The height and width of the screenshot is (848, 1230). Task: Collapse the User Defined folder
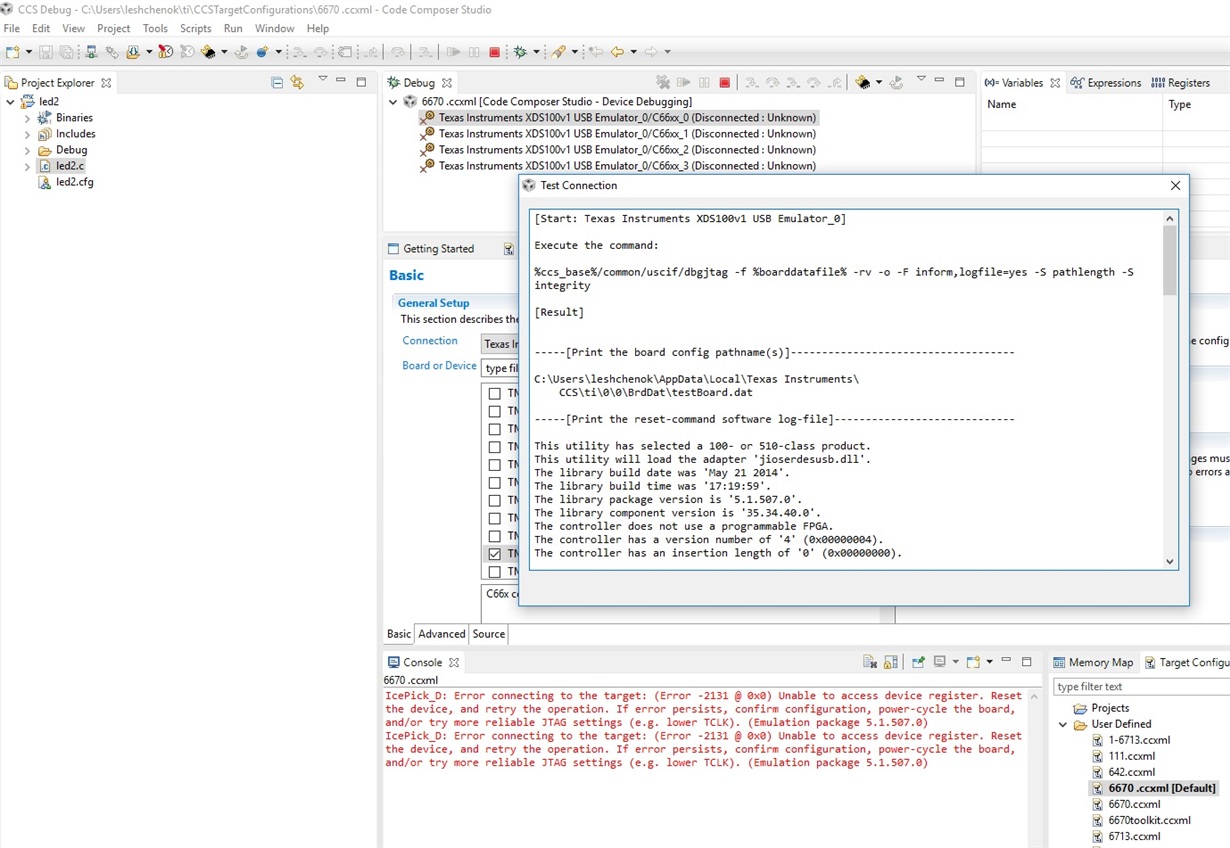point(1063,724)
